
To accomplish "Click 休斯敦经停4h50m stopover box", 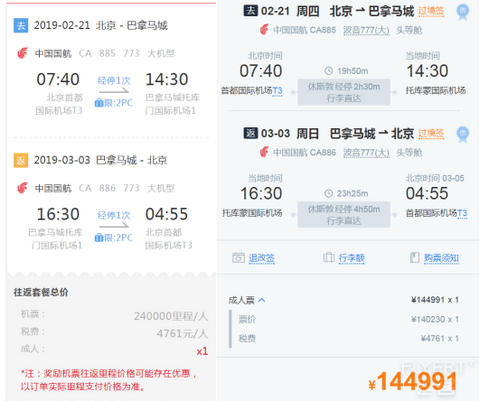I will pos(344,215).
